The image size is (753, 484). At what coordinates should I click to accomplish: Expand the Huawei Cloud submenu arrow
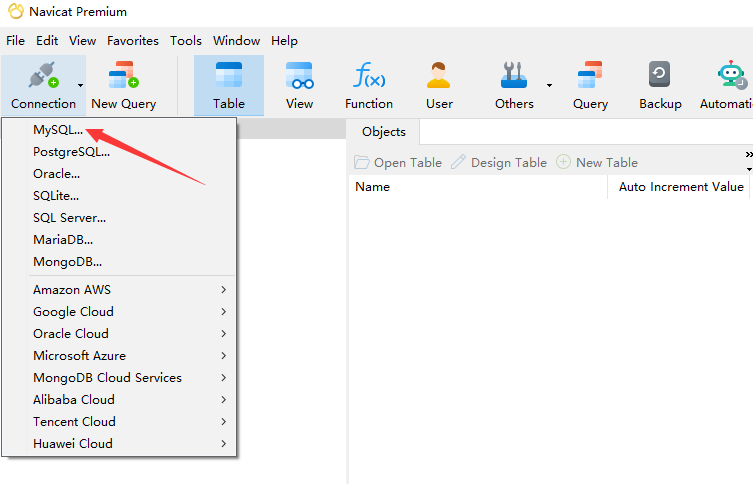pyautogui.click(x=223, y=444)
